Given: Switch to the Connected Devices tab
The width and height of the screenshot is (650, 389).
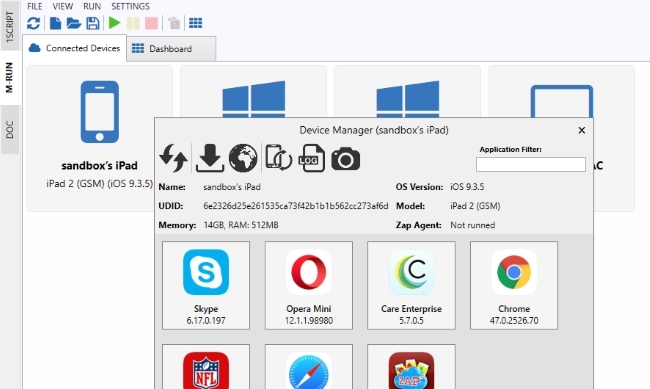Looking at the screenshot, I should pos(75,48).
